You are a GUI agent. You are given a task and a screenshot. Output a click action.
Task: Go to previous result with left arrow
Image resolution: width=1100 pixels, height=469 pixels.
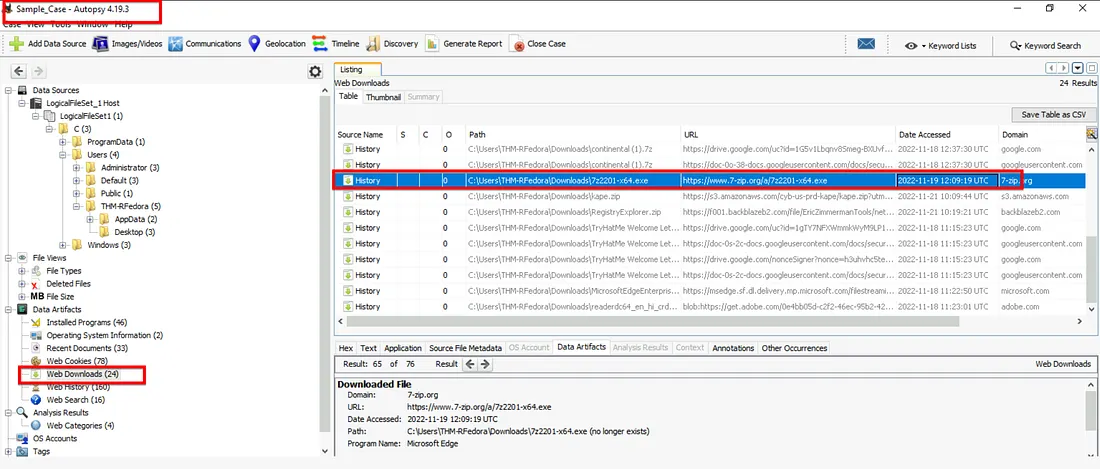coord(471,364)
